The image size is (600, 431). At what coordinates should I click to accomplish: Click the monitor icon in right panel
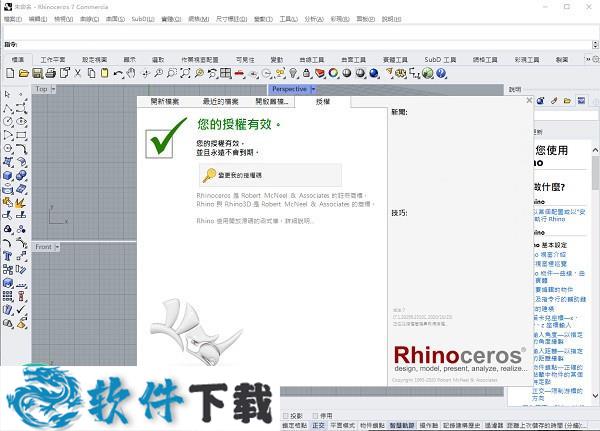[581, 101]
